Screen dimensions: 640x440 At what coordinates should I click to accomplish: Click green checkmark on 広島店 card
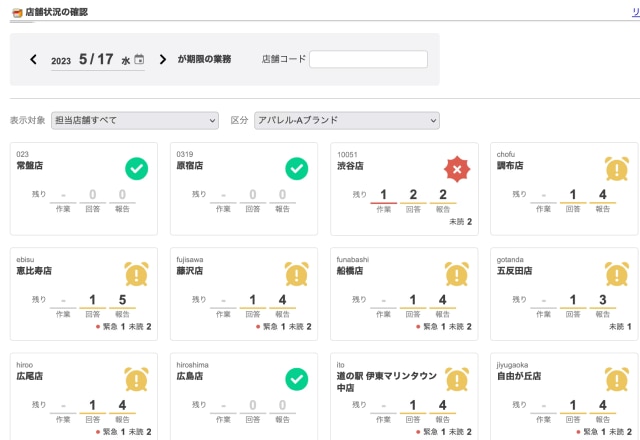point(297,379)
